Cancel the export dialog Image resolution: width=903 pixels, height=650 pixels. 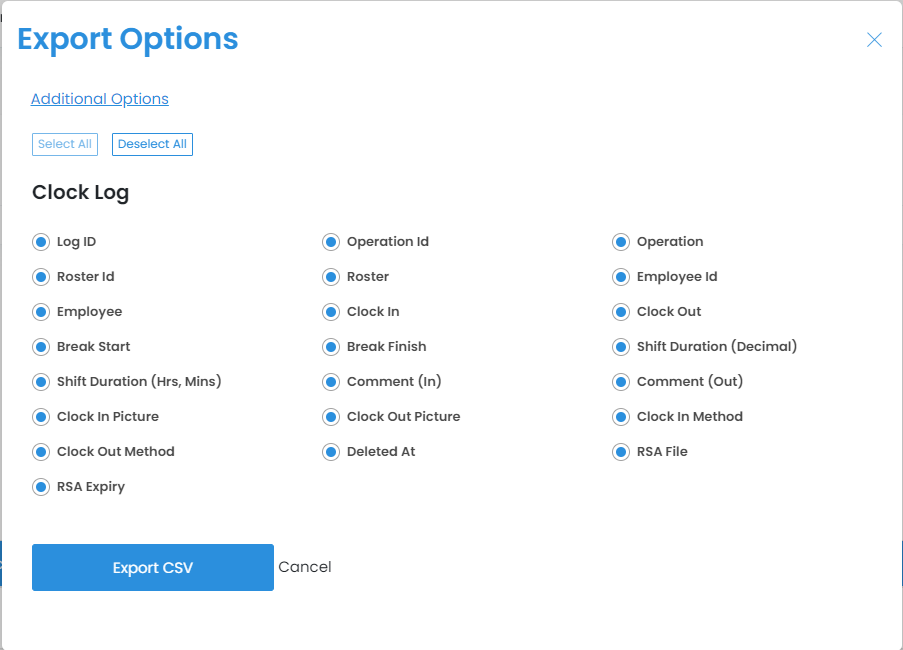305,567
